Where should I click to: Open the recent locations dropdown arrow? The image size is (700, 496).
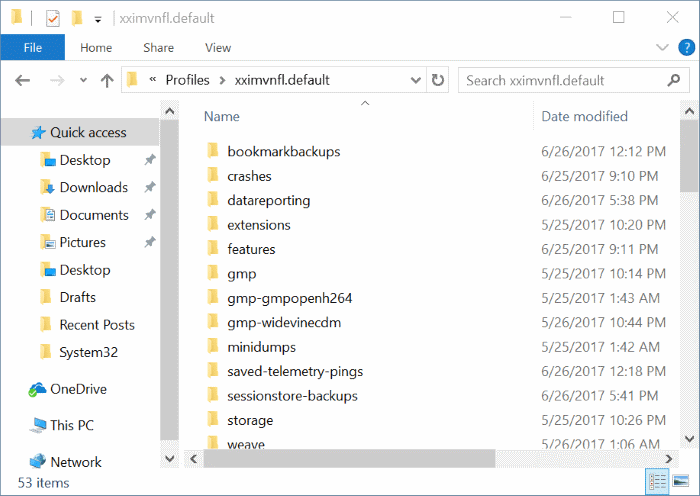point(83,81)
